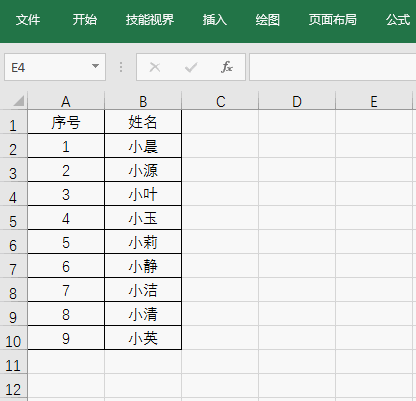The height and width of the screenshot is (401, 416).
Task: Click the 序号 cell next to 小洁
Action: click(x=66, y=290)
